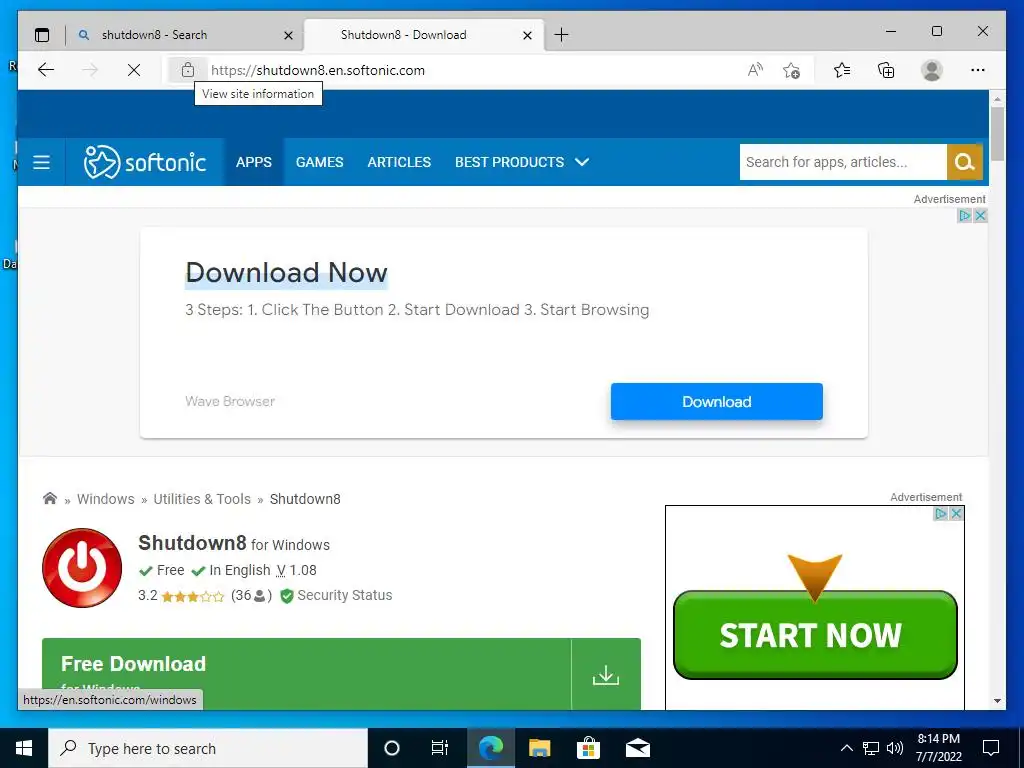Close the shutdown8 - Search tab
Image resolution: width=1024 pixels, height=768 pixels.
click(288, 35)
